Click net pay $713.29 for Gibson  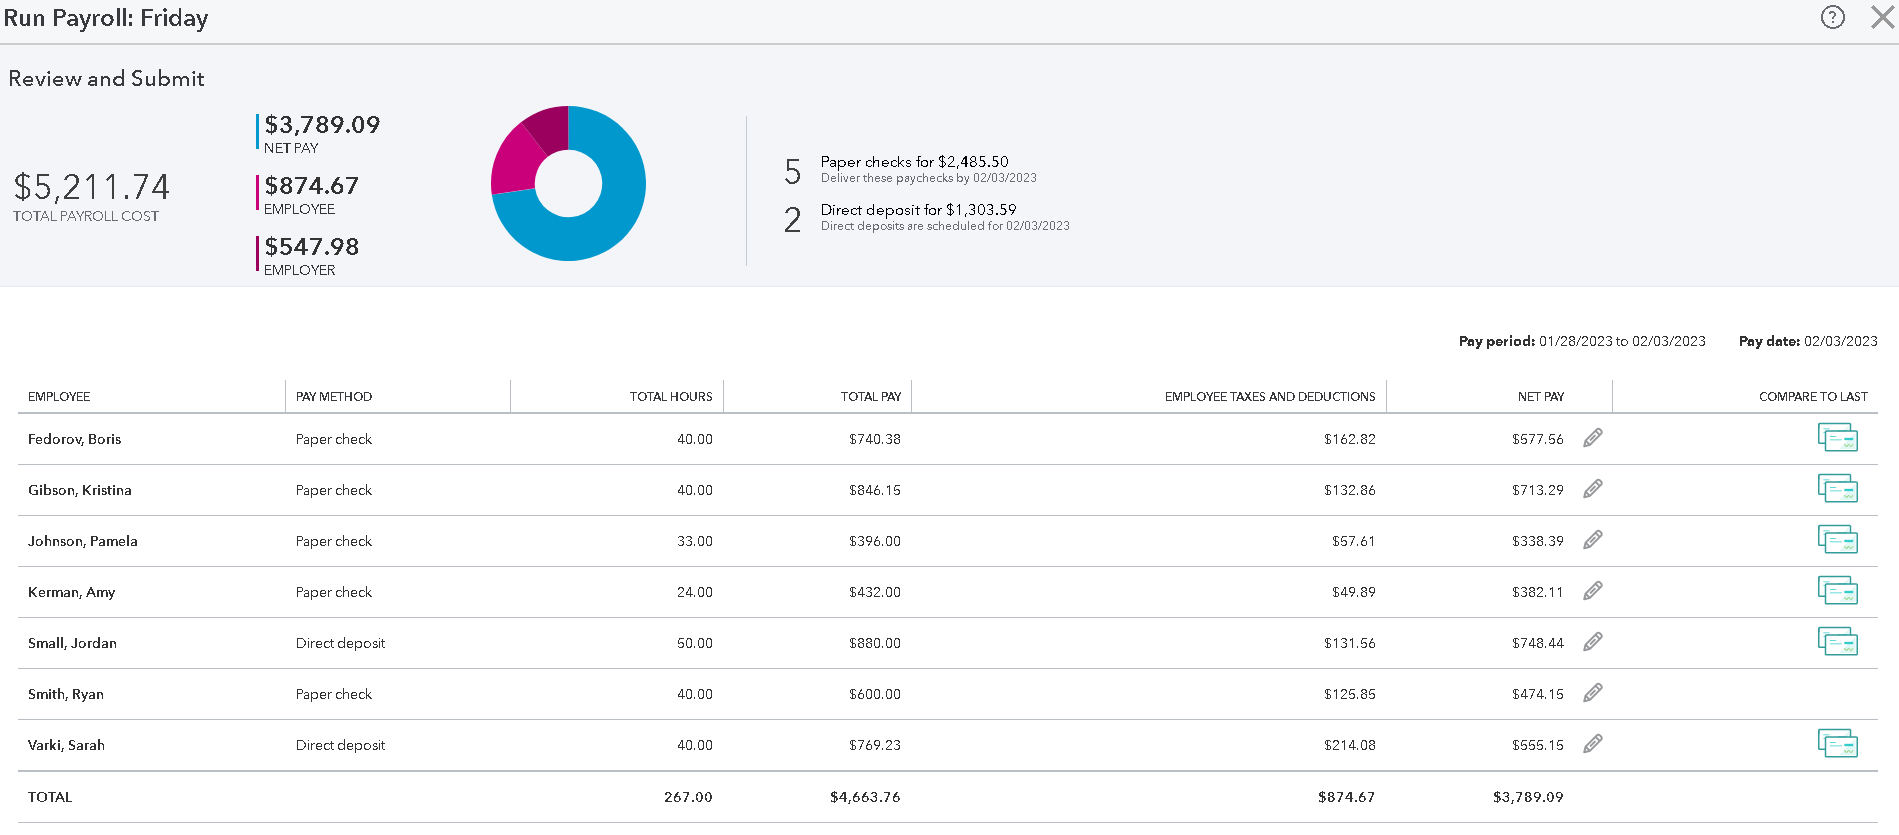1538,490
